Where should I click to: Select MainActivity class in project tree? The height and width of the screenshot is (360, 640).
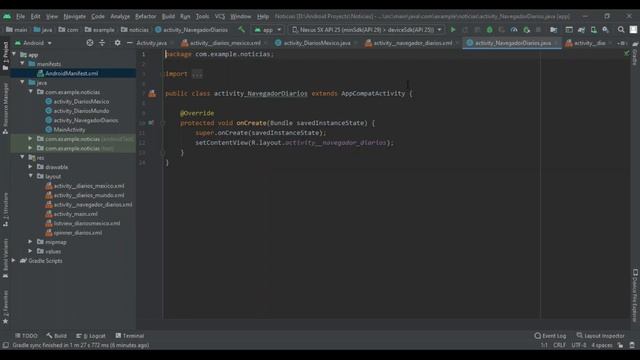coord(69,129)
